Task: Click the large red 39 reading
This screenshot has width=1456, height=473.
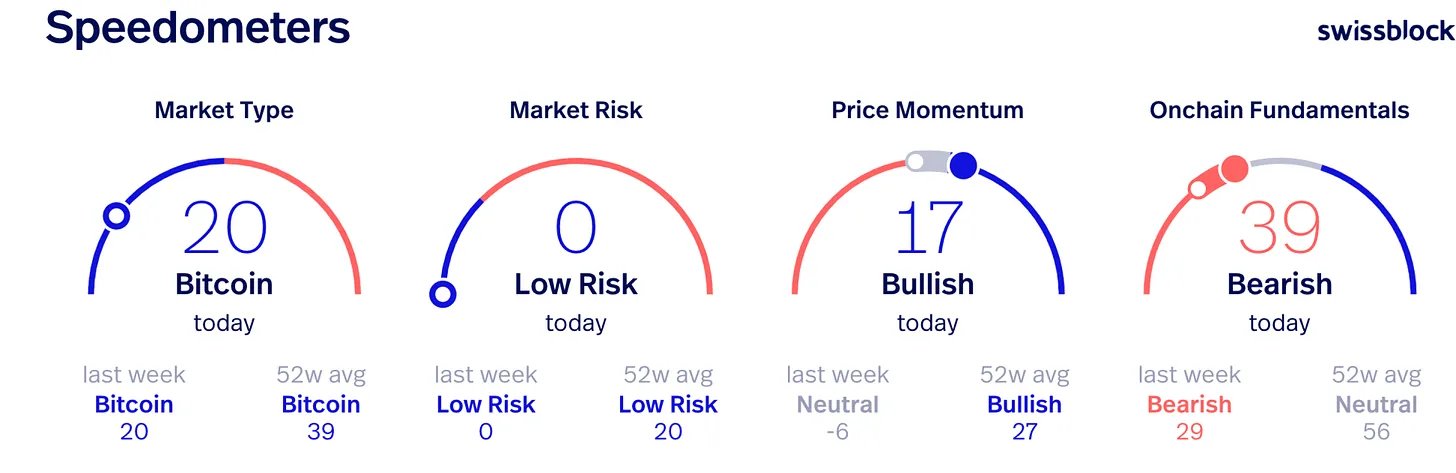Action: [1280, 228]
